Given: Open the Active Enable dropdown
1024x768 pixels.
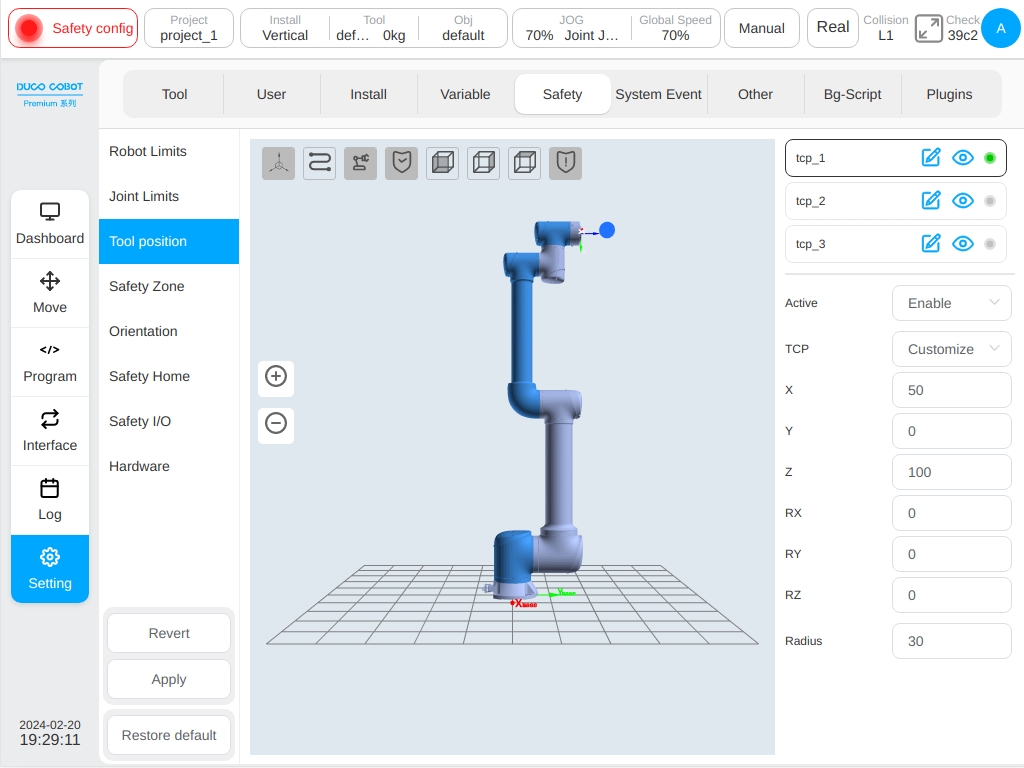Looking at the screenshot, I should tap(952, 303).
